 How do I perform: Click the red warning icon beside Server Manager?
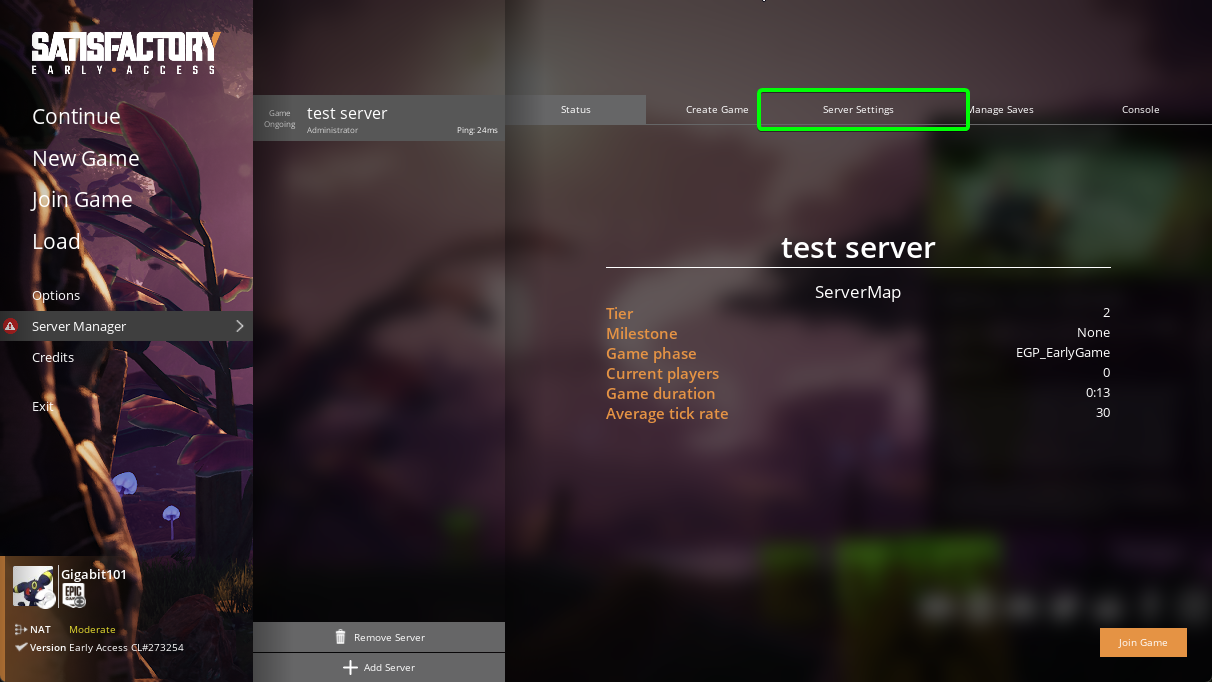(11, 326)
